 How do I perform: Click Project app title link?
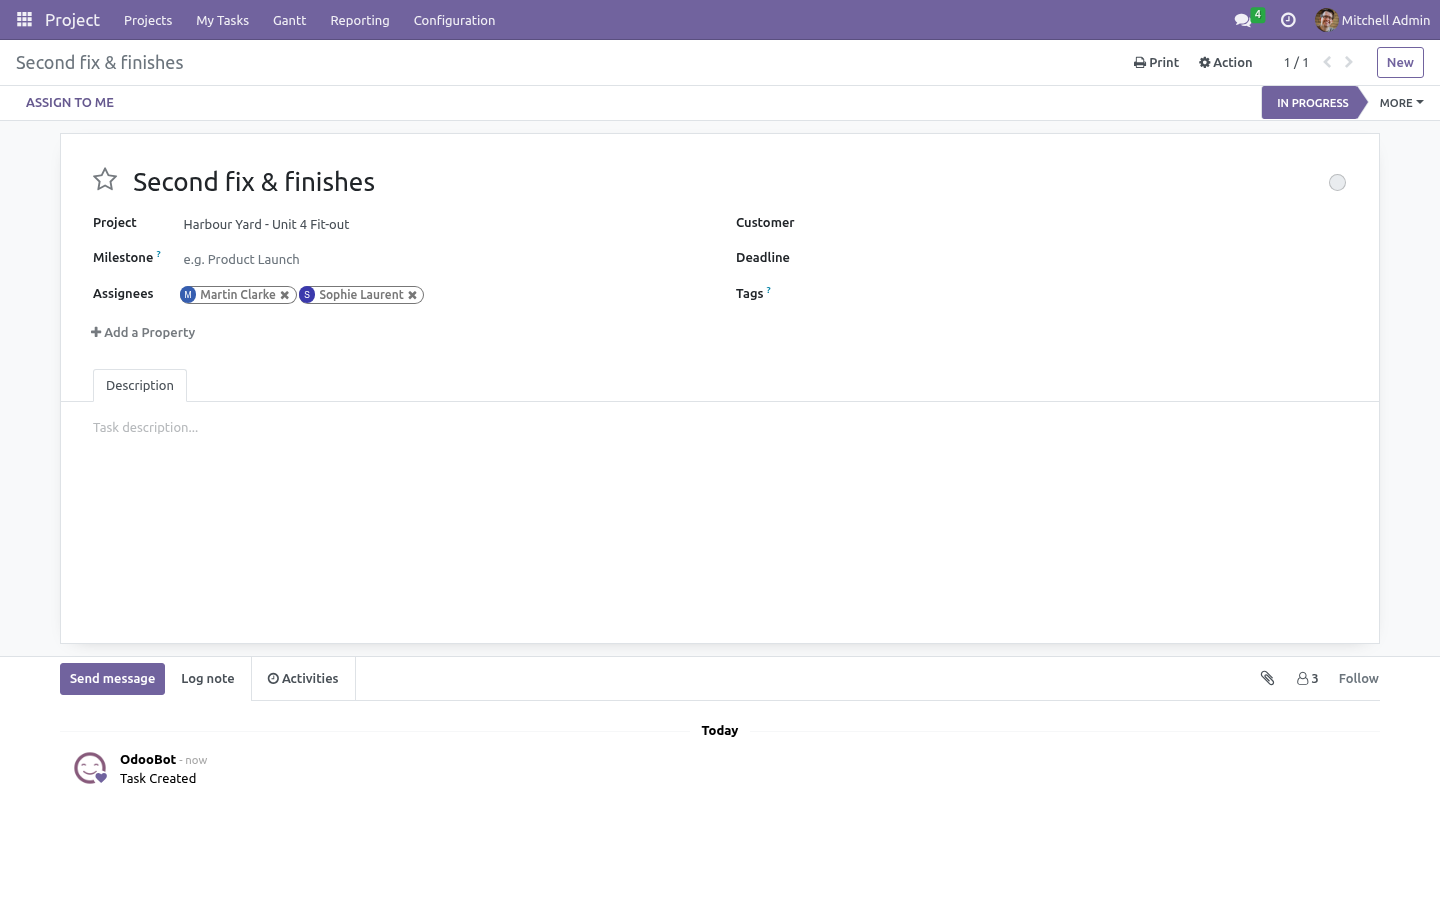72,20
